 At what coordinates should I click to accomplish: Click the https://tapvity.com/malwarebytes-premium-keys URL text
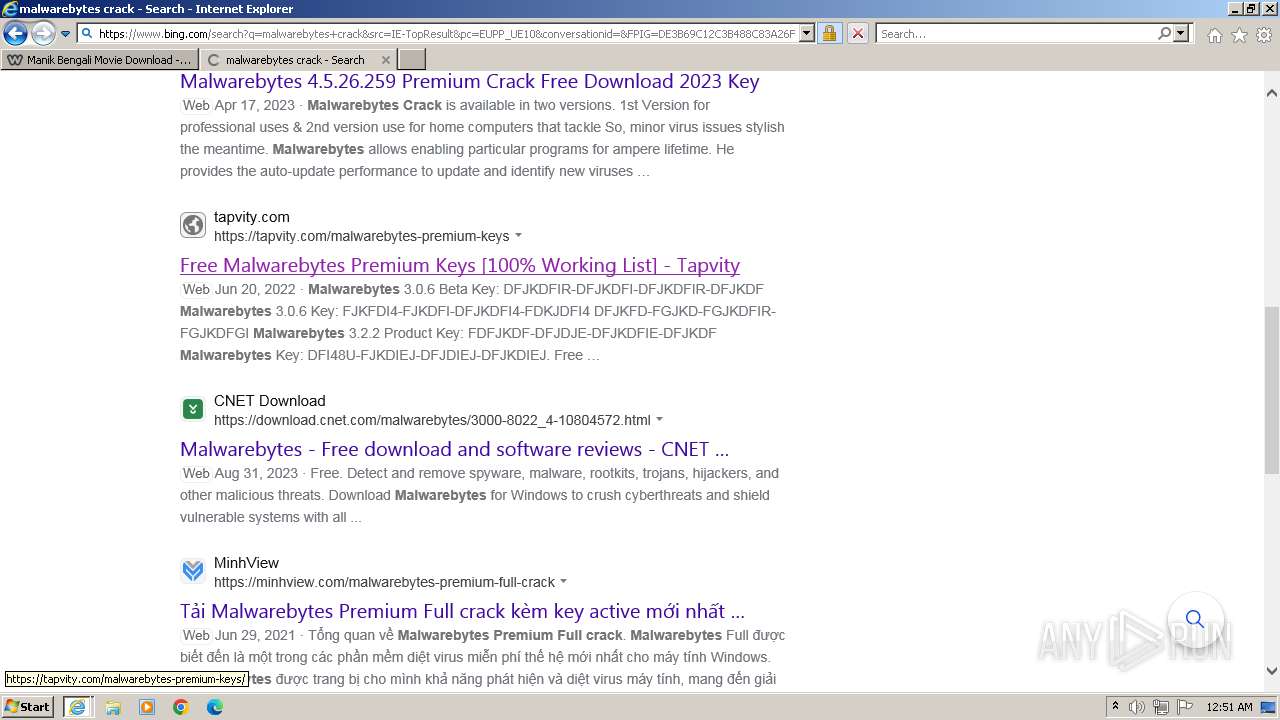(361, 237)
